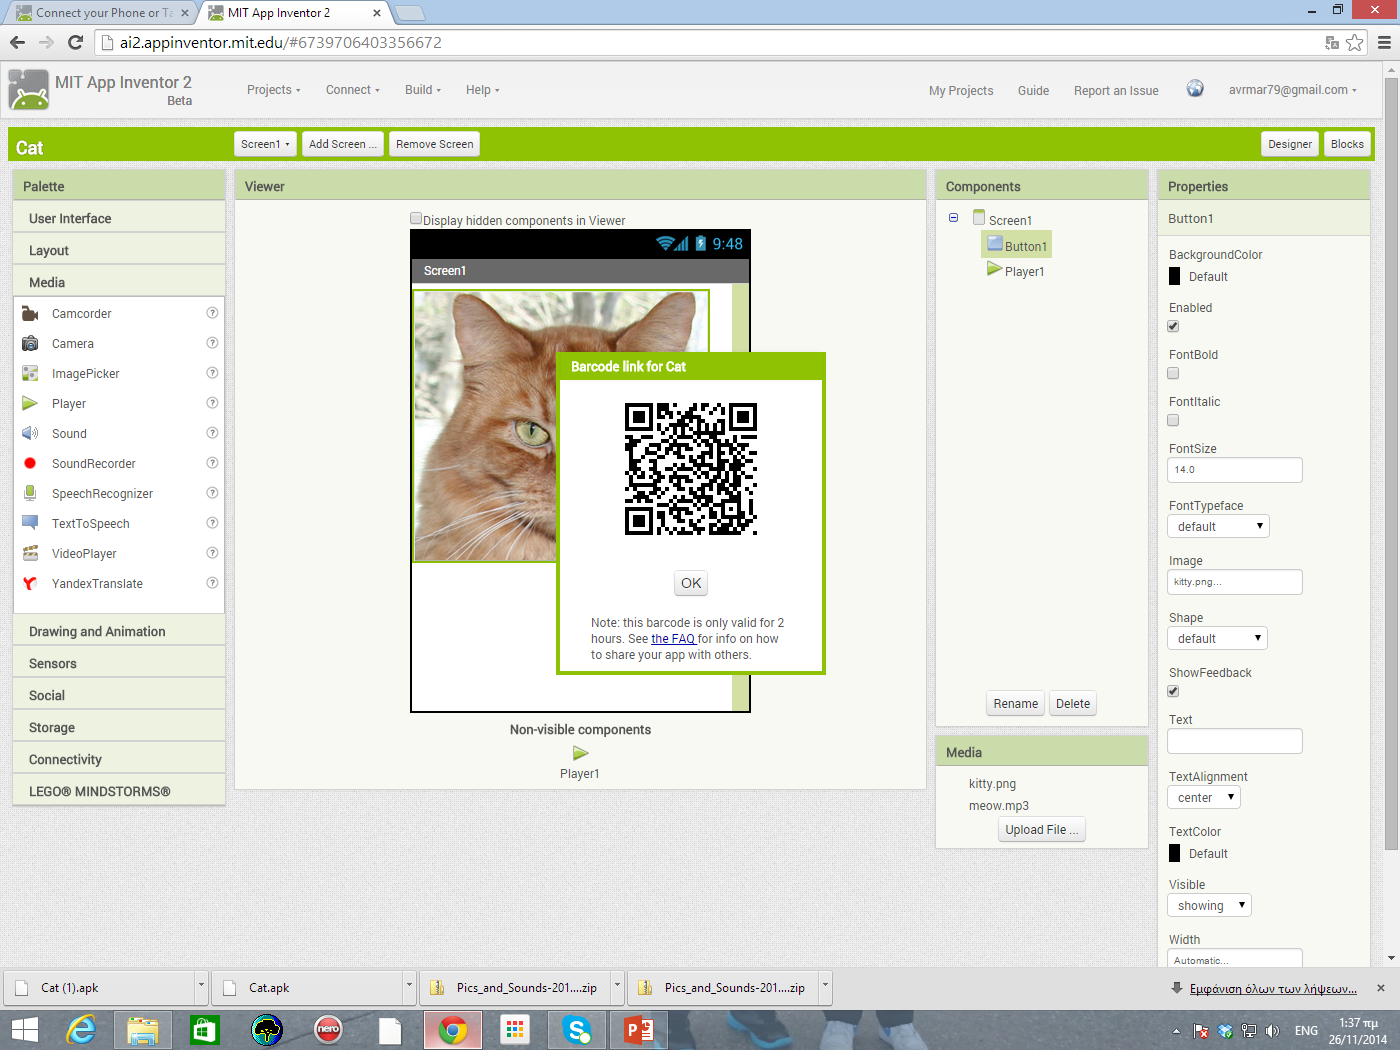Pick the ImagePicker palette icon
Viewport: 1400px width, 1050px height.
(30, 374)
